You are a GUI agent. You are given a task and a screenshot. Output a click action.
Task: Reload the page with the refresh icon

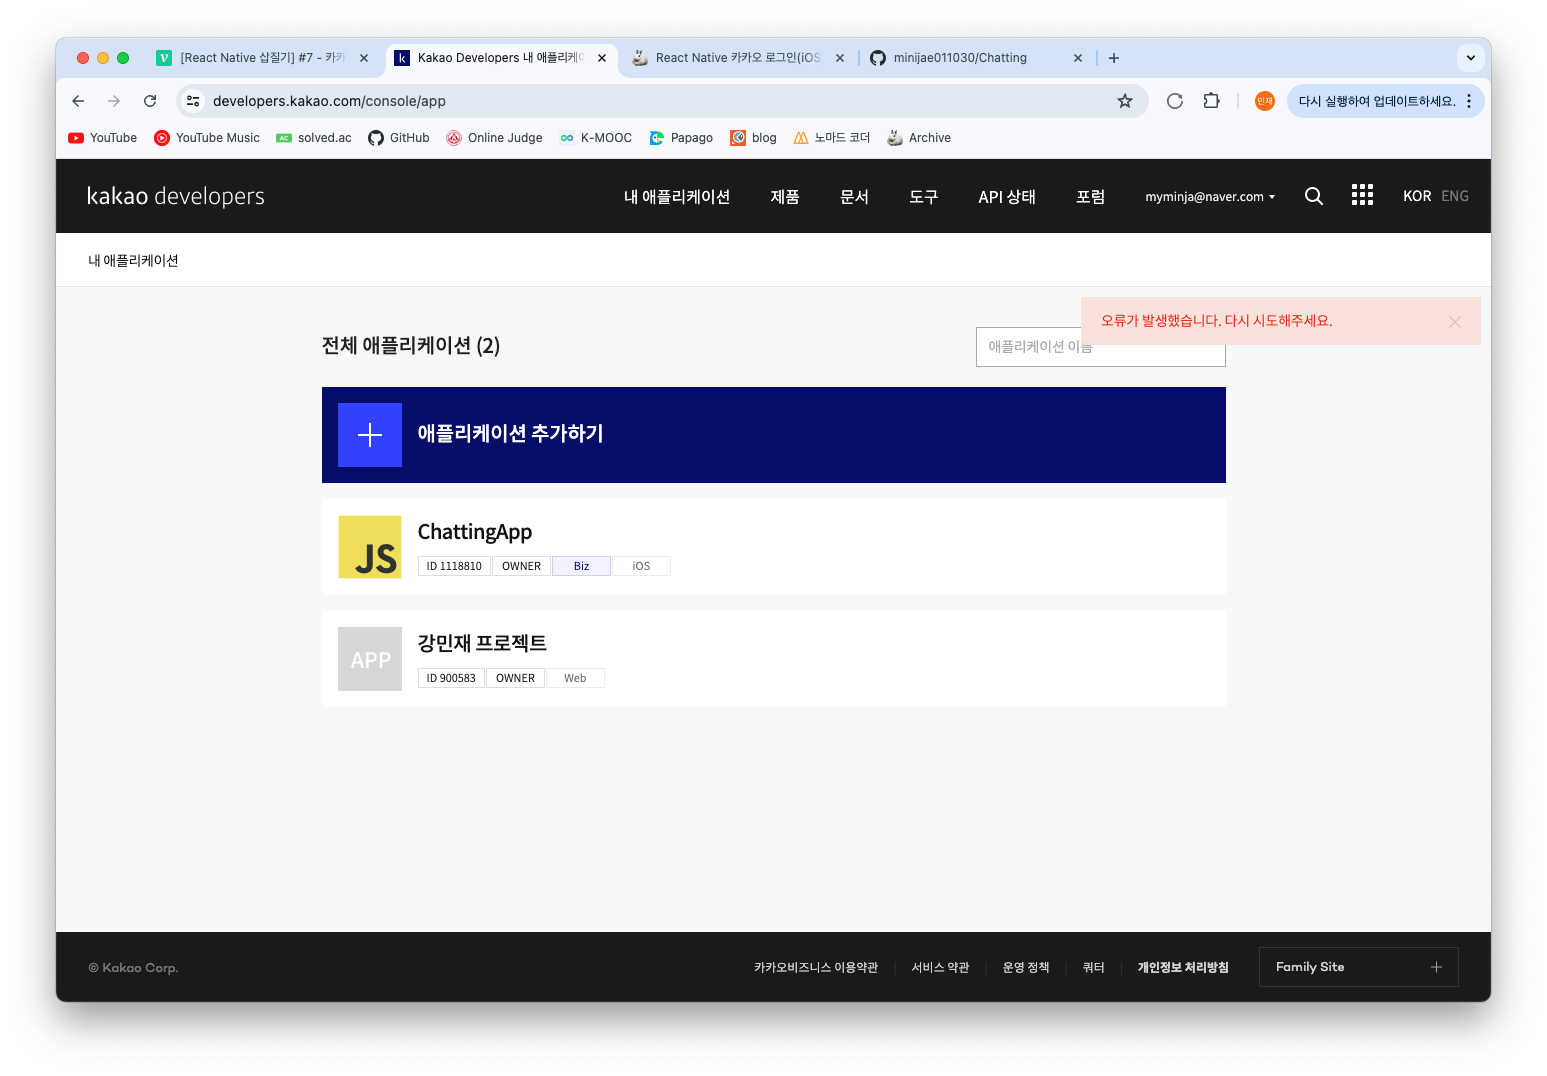click(150, 101)
